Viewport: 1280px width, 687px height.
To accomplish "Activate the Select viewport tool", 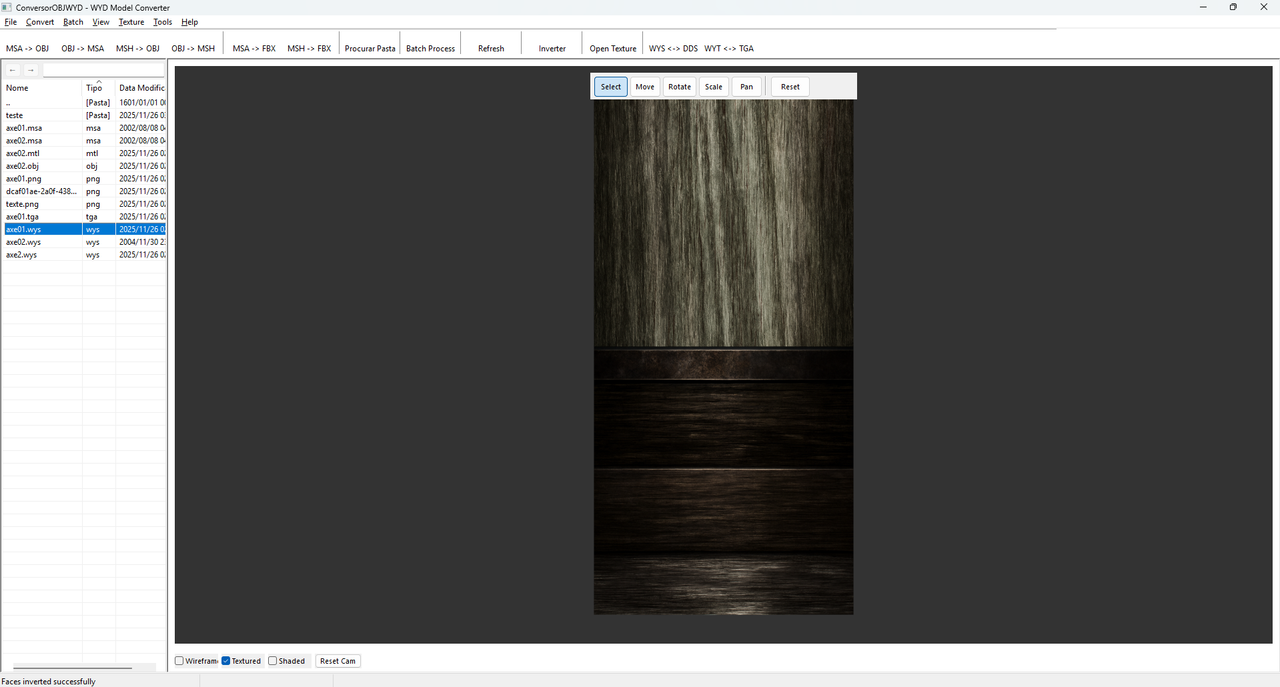I will pyautogui.click(x=611, y=87).
